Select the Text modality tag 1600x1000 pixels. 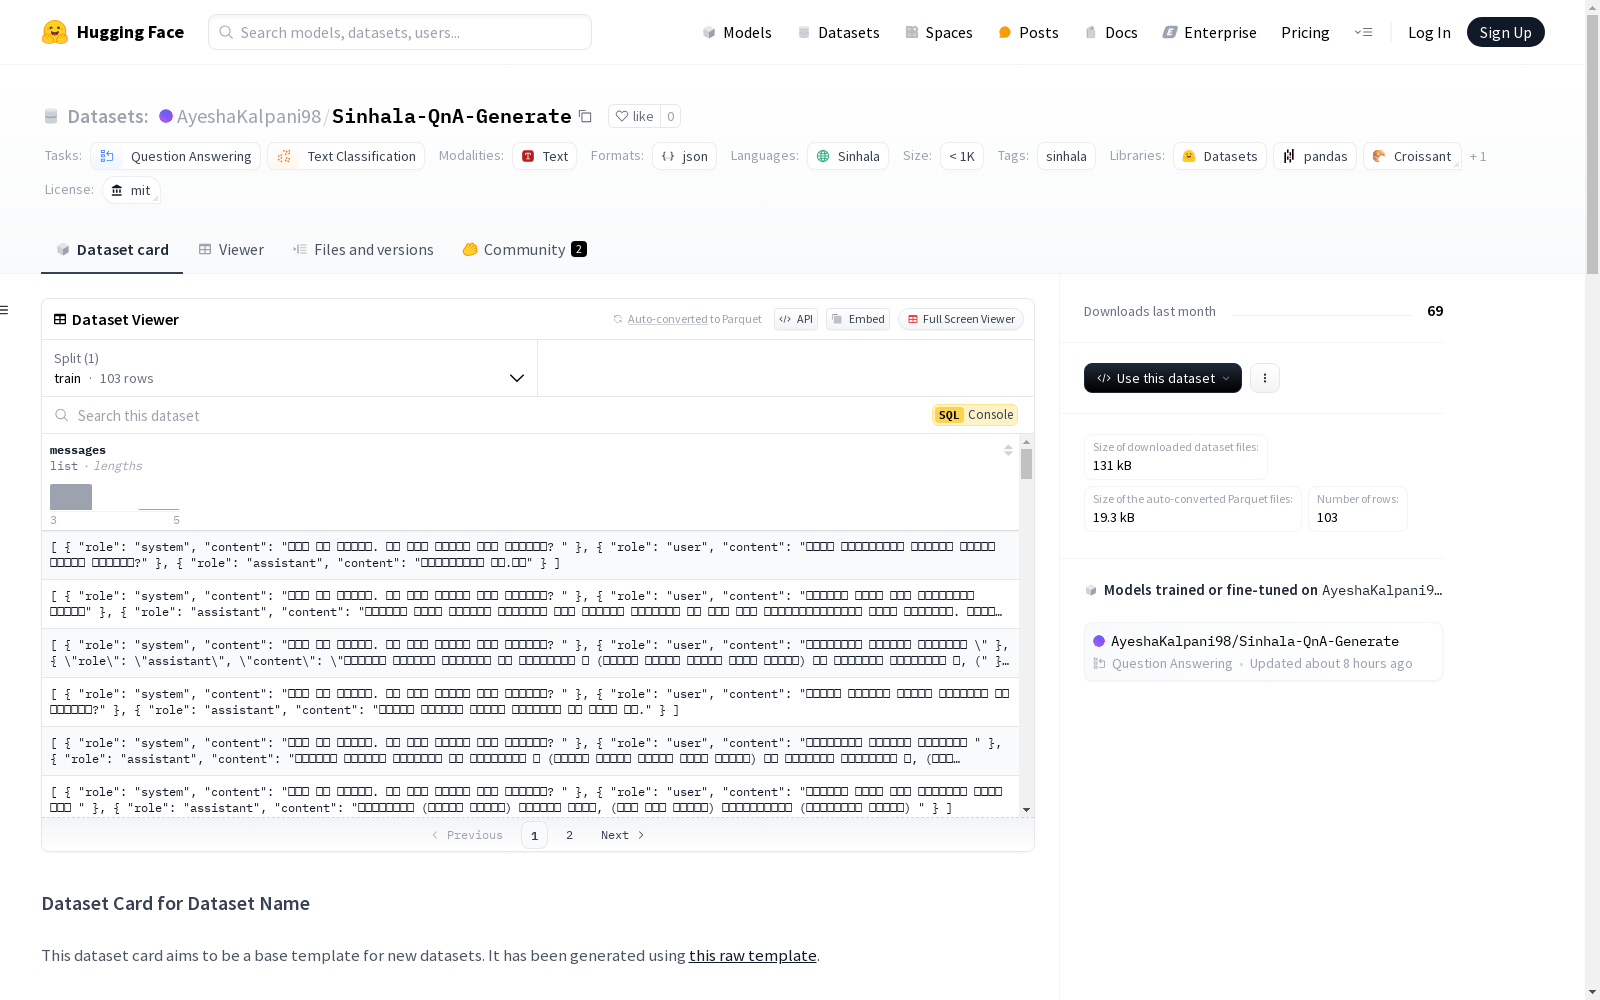click(545, 156)
